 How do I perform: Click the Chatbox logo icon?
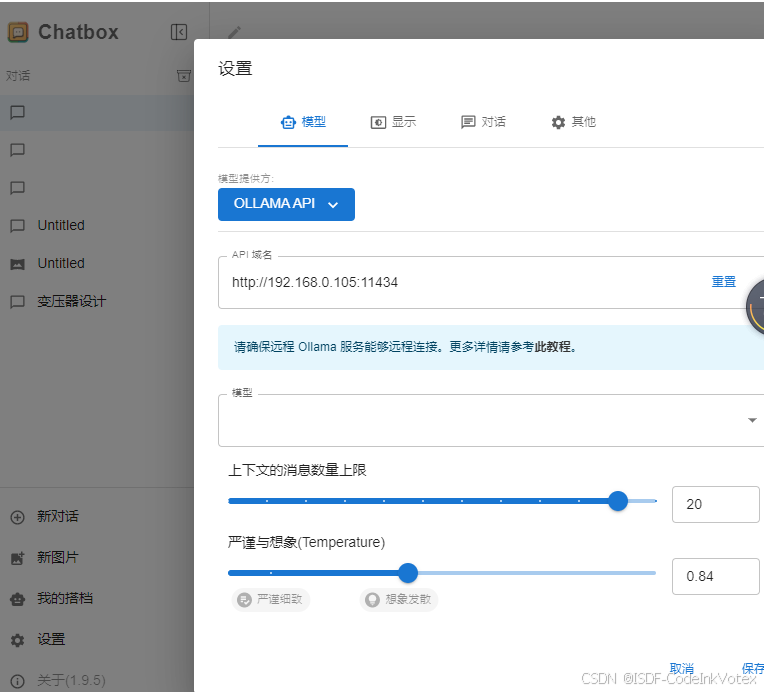tap(18, 32)
